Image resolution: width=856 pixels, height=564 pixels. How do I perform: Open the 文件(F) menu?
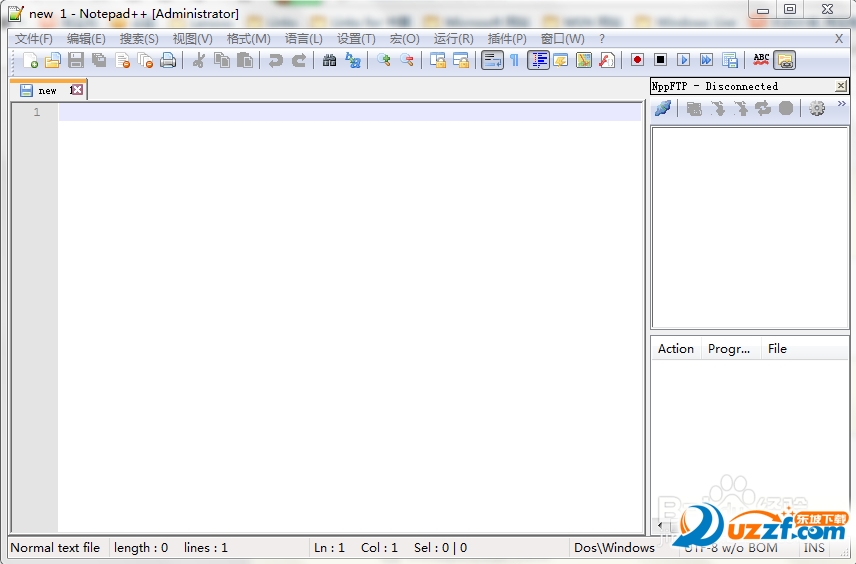click(x=33, y=39)
